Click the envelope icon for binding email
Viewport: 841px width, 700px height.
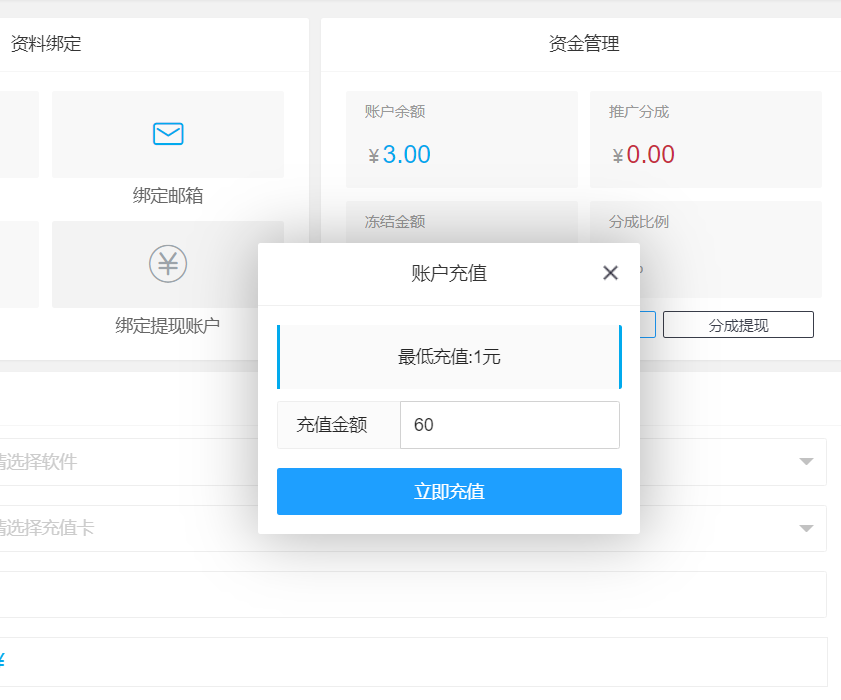click(x=168, y=133)
